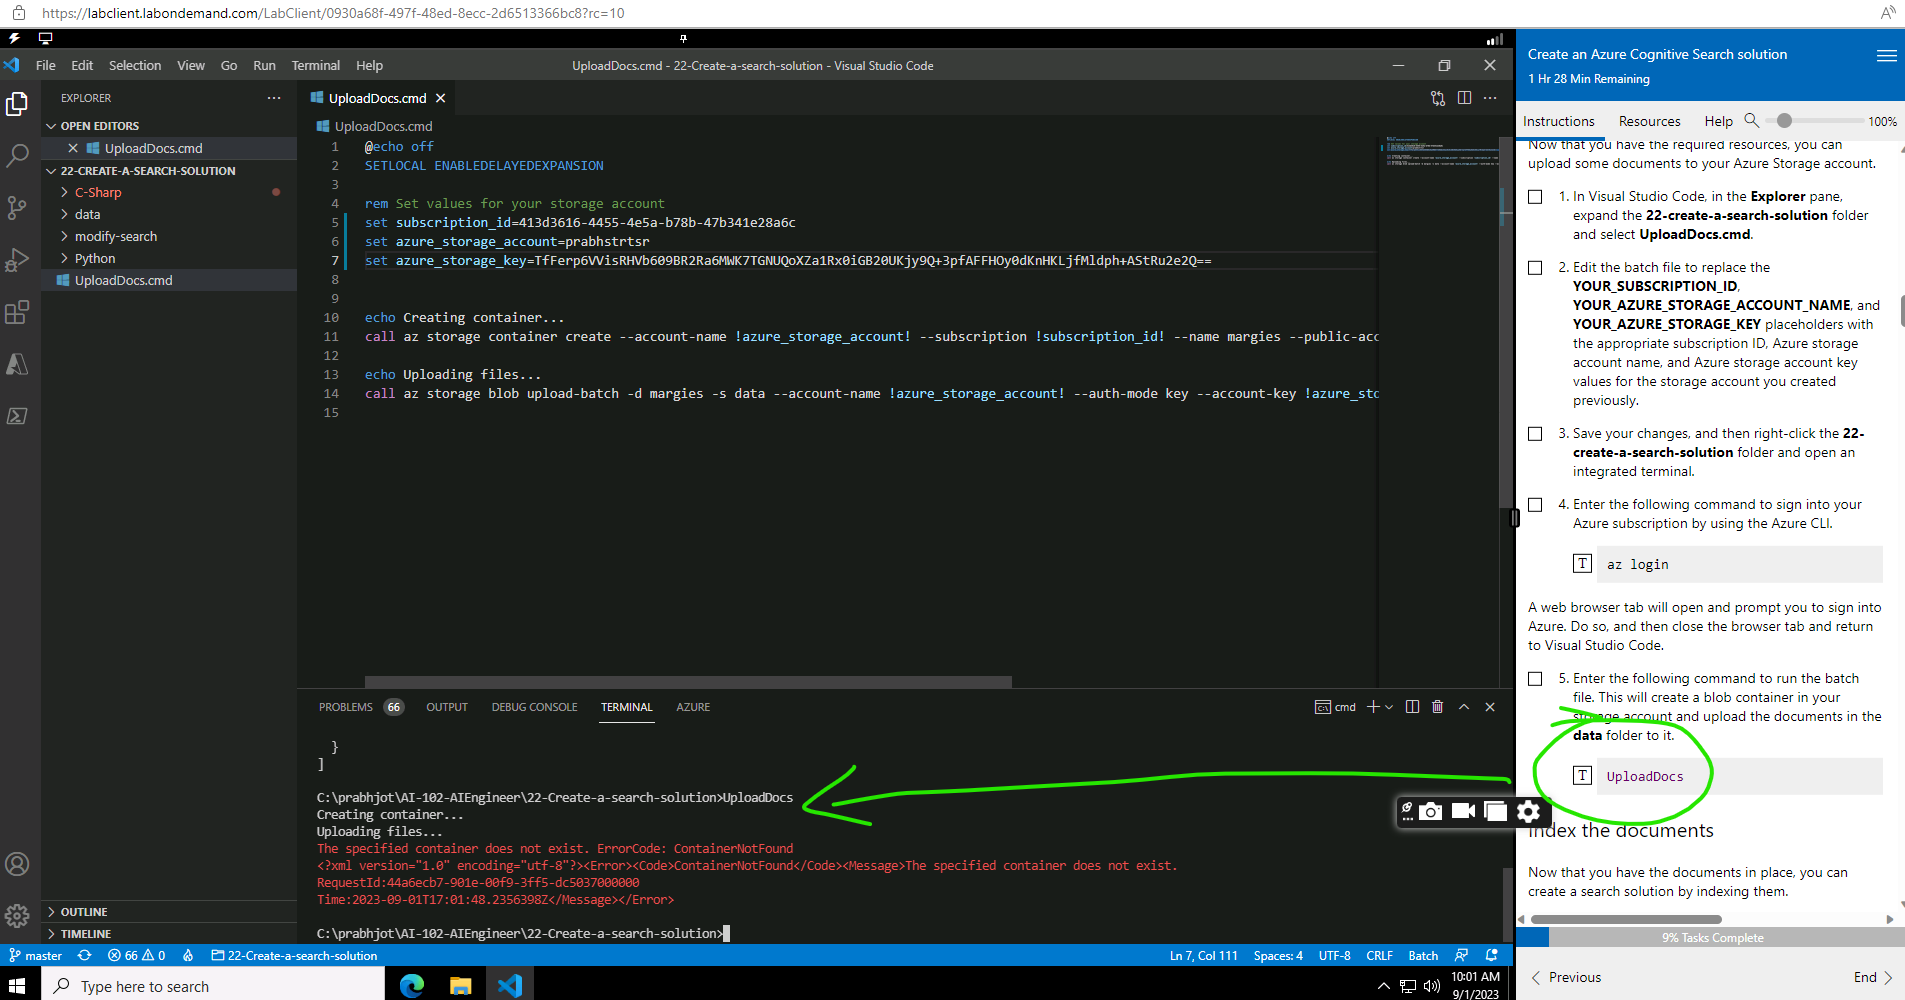Click Type icon beside az login command
1905x1000 pixels.
[1582, 564]
